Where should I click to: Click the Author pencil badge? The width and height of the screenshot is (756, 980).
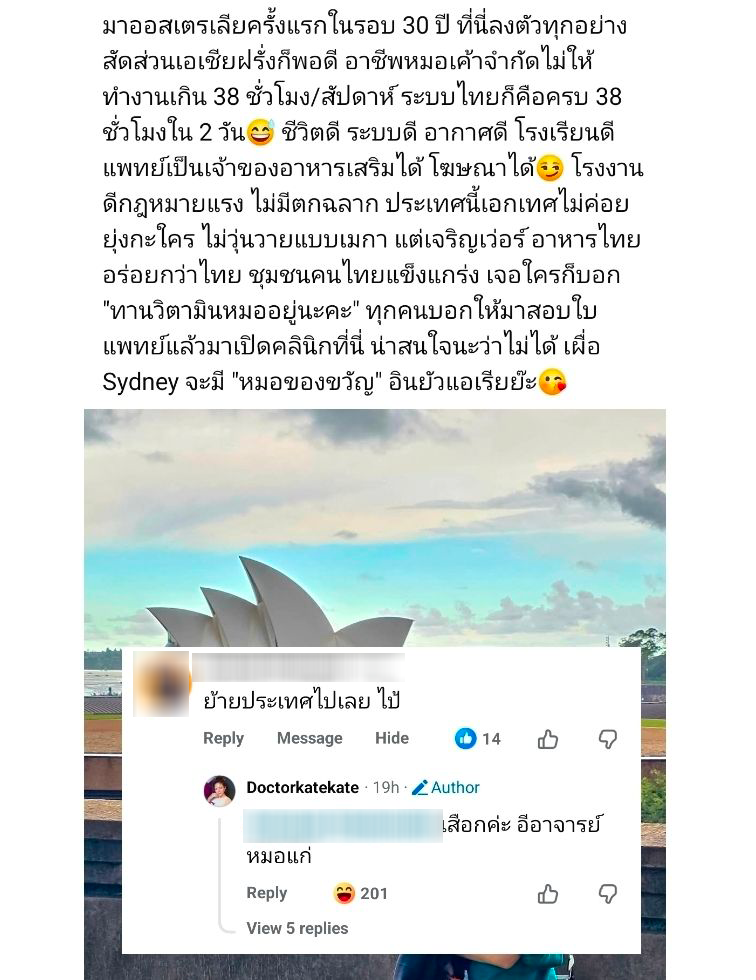[x=445, y=788]
